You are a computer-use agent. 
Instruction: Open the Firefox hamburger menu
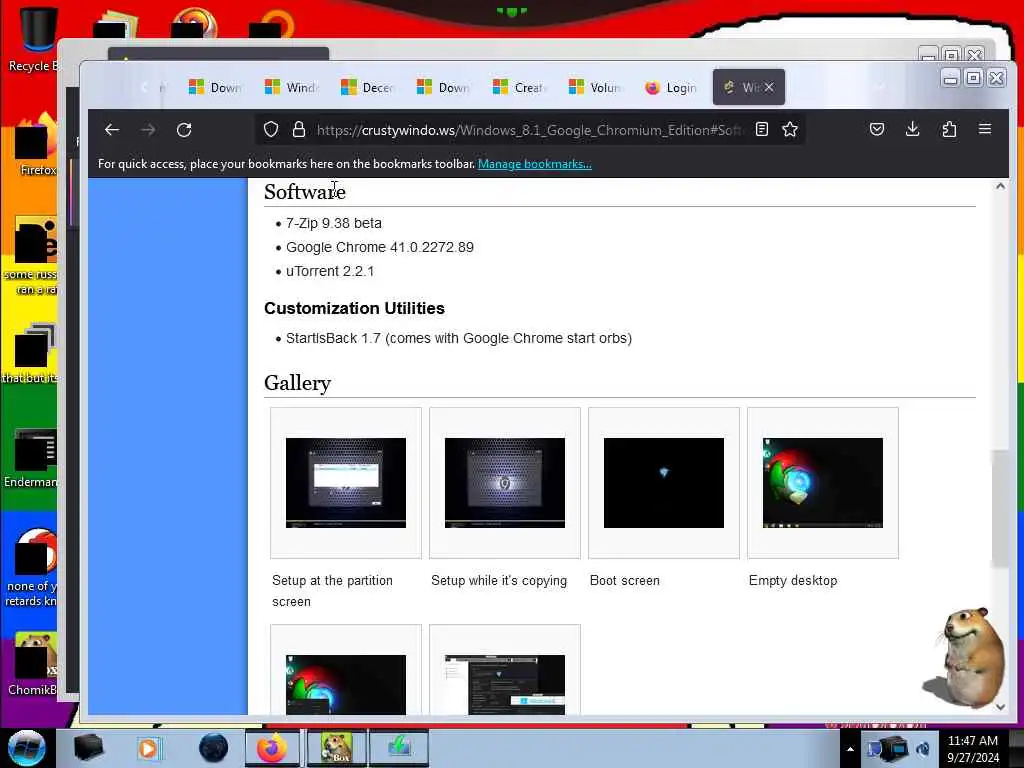coord(985,129)
